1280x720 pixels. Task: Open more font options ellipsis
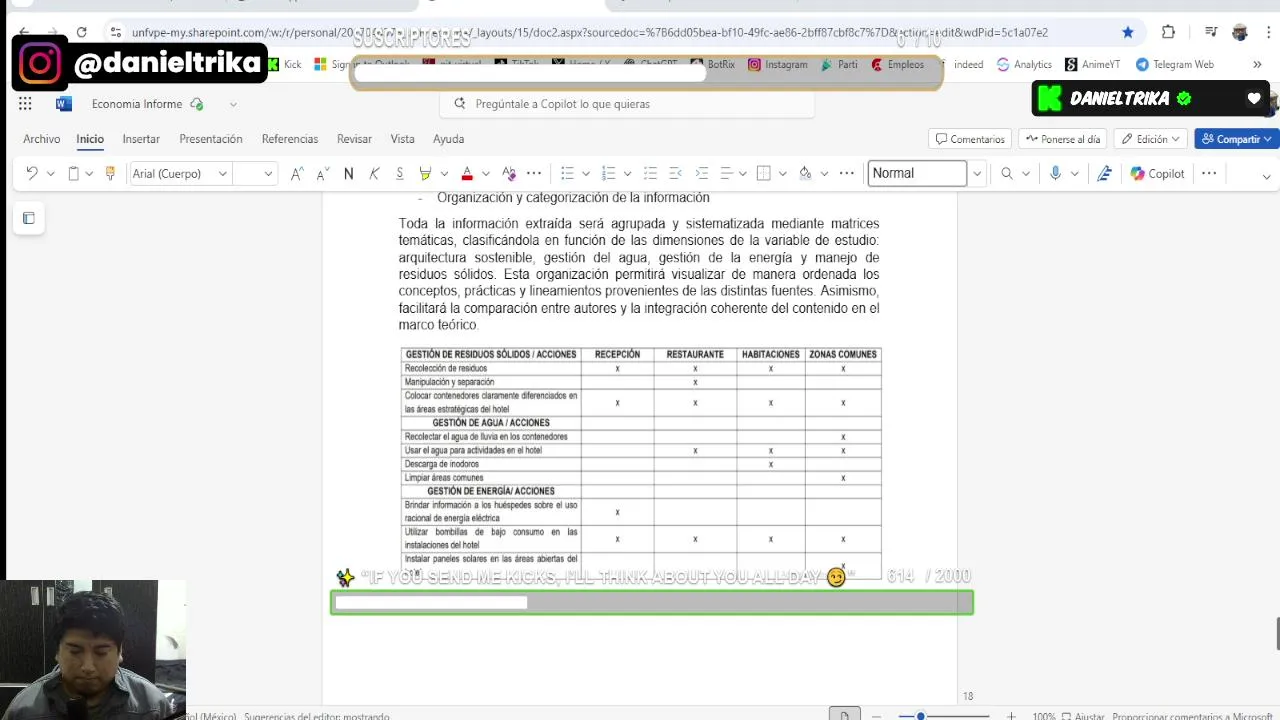coord(534,173)
